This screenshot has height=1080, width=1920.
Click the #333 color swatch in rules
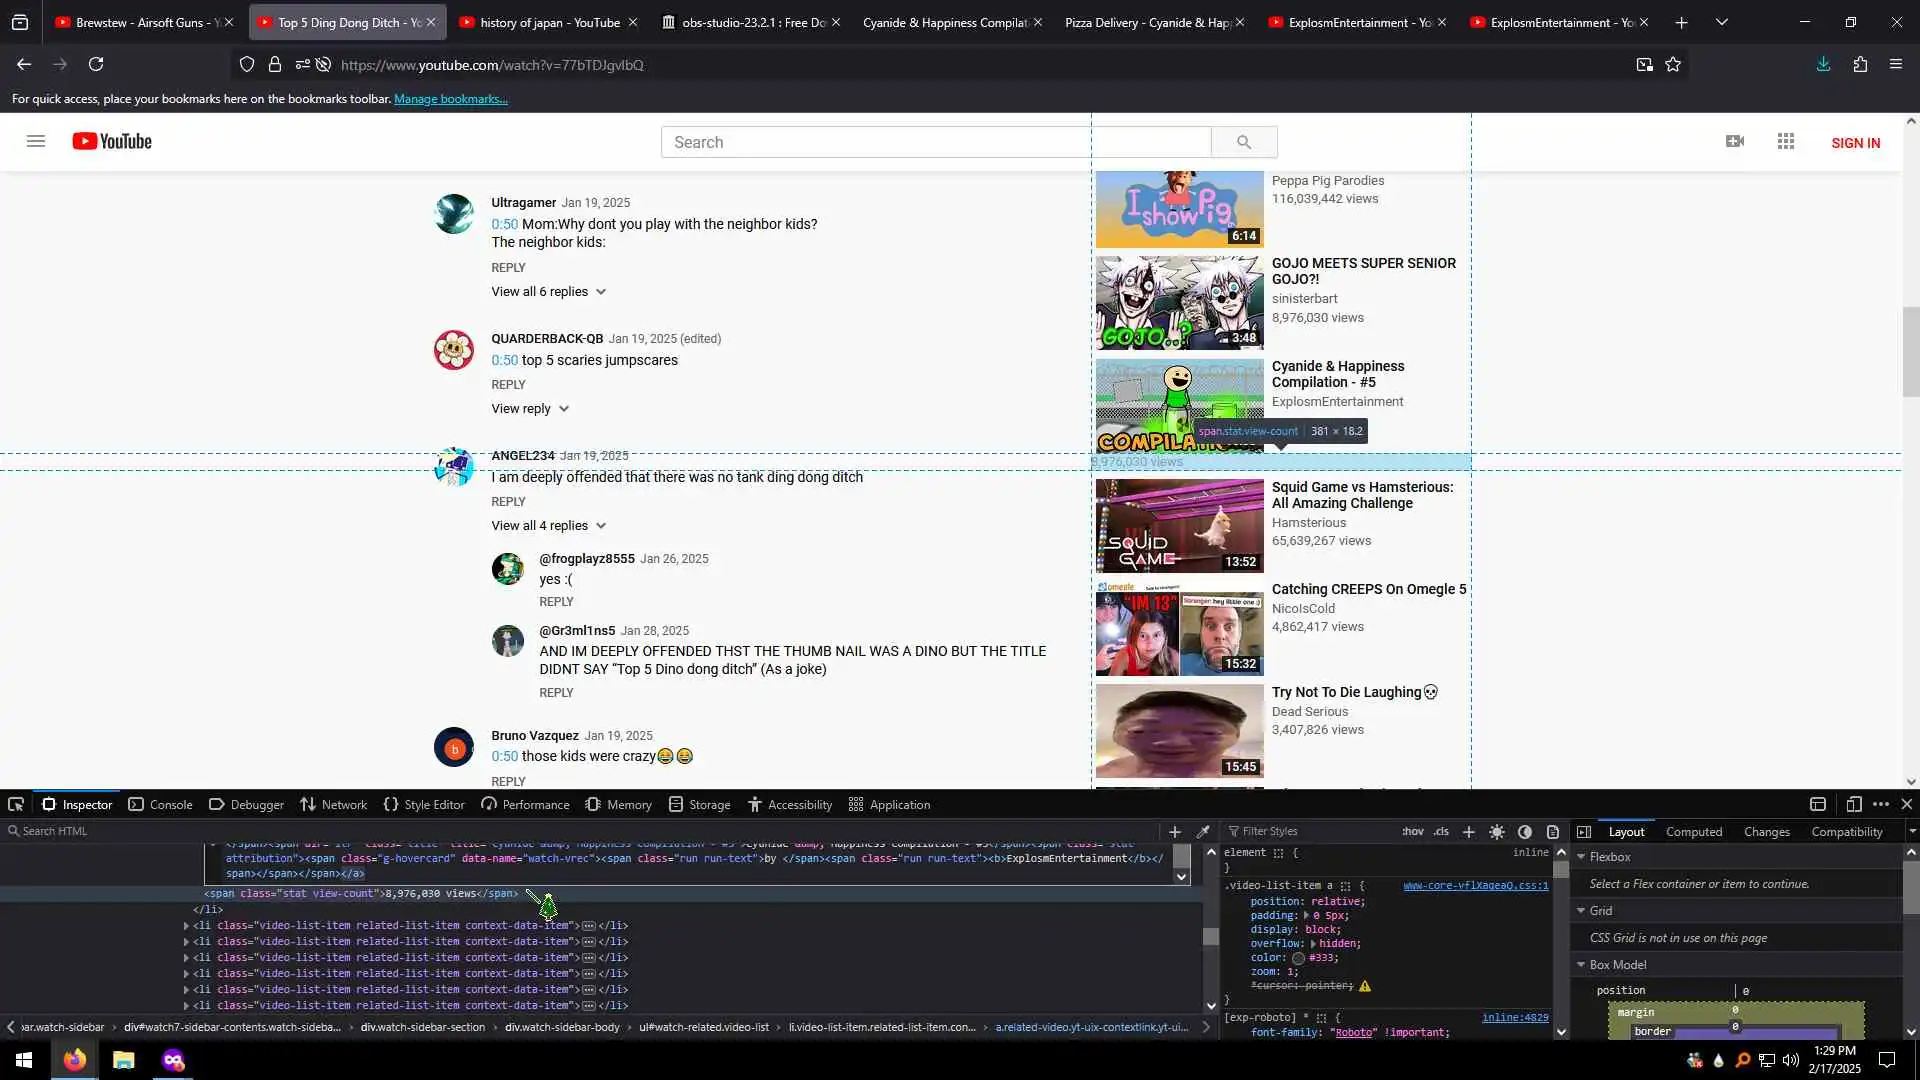click(x=1298, y=958)
